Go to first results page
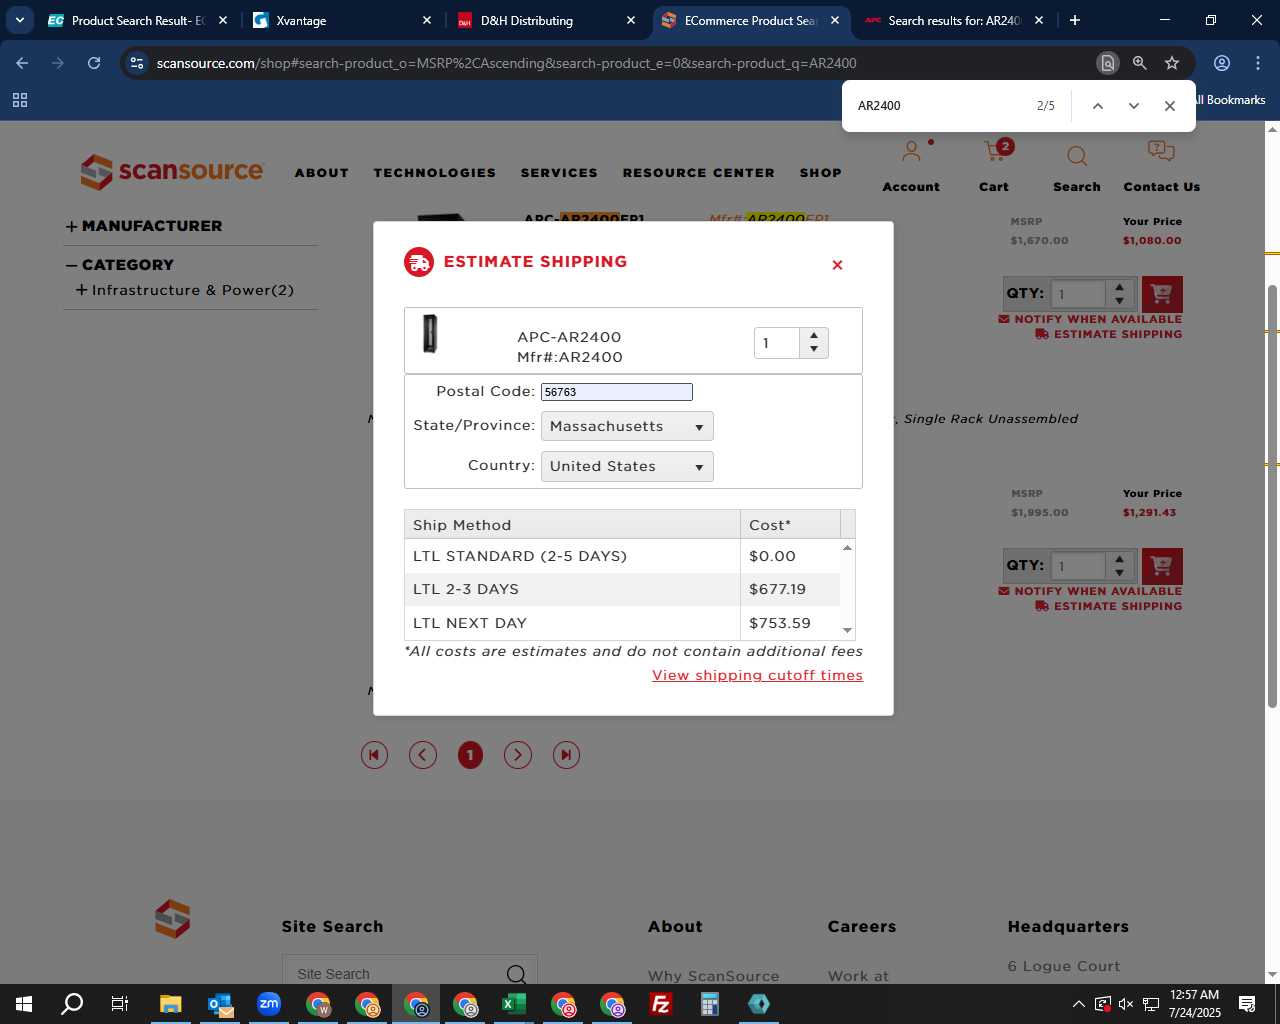 point(374,755)
